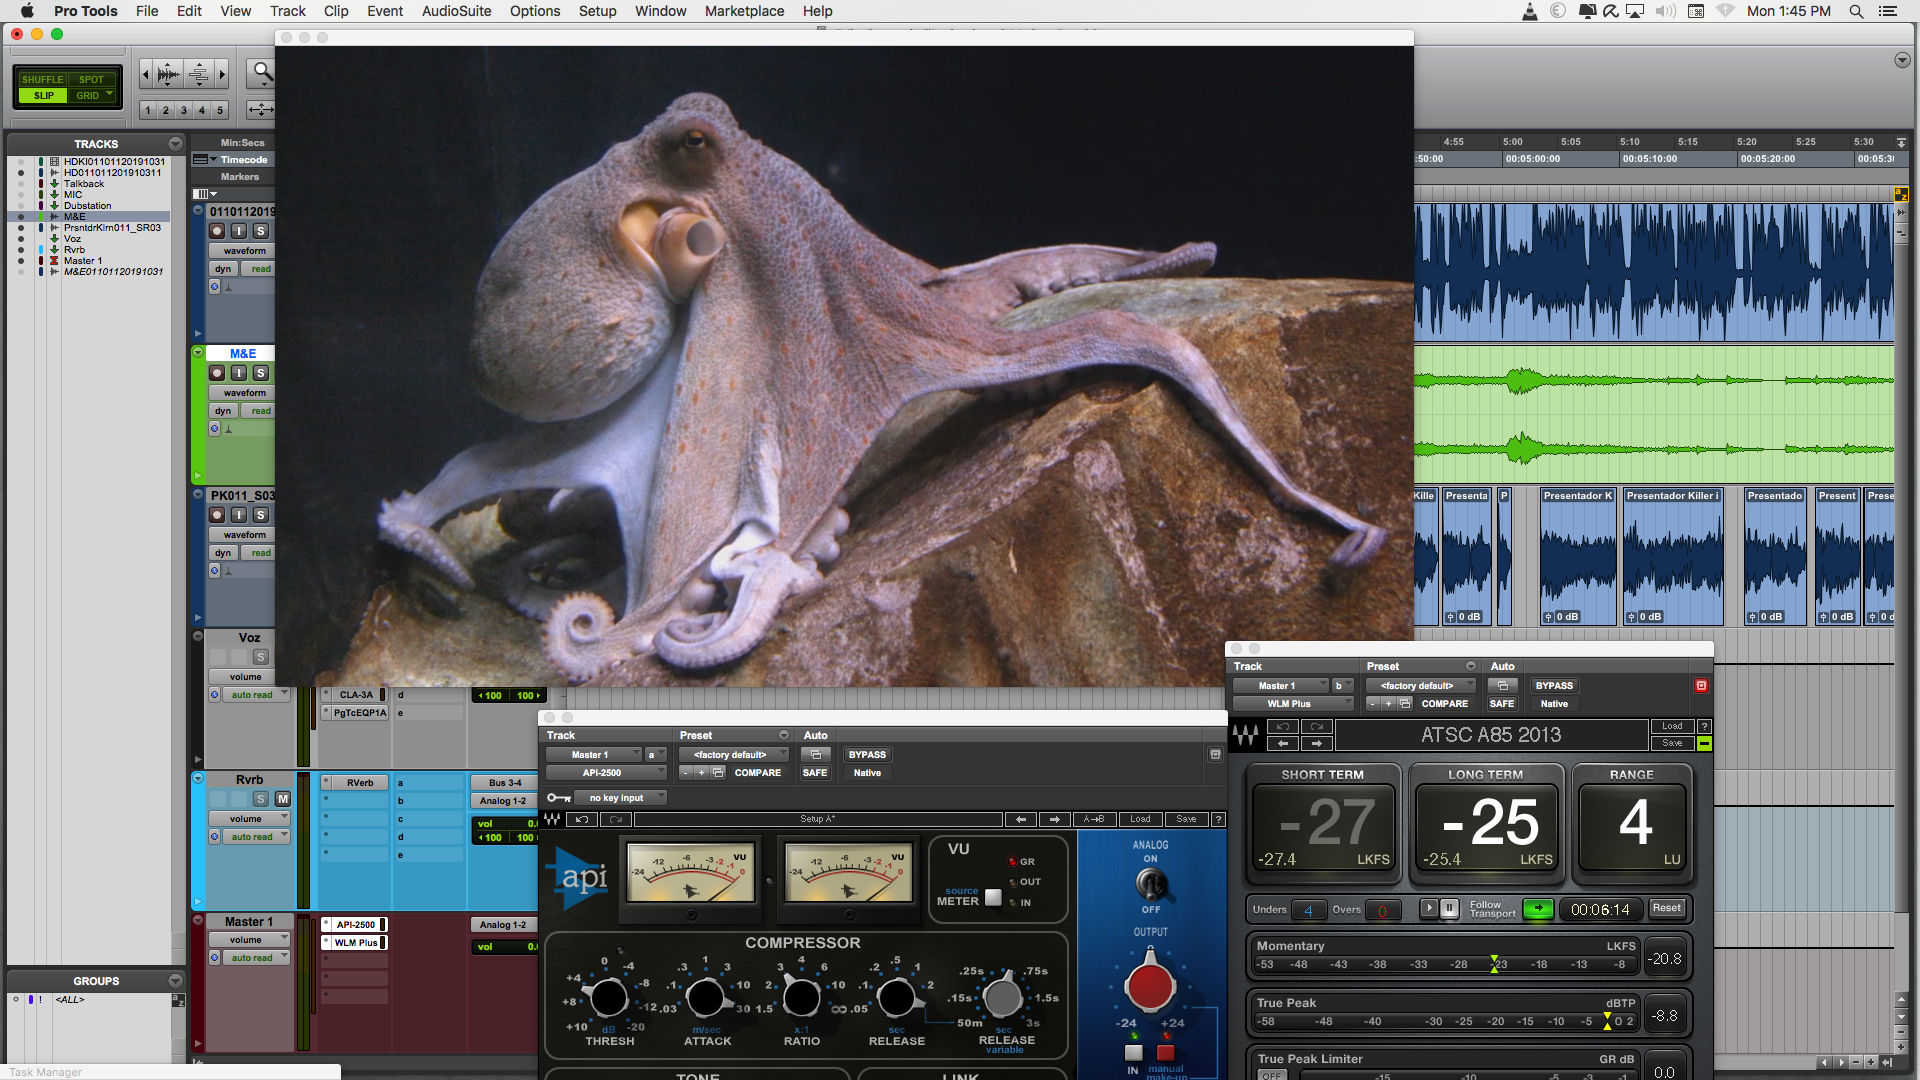This screenshot has width=1920, height=1080.
Task: Click plug-in automation enable icon in API-2500
Action: (815, 755)
